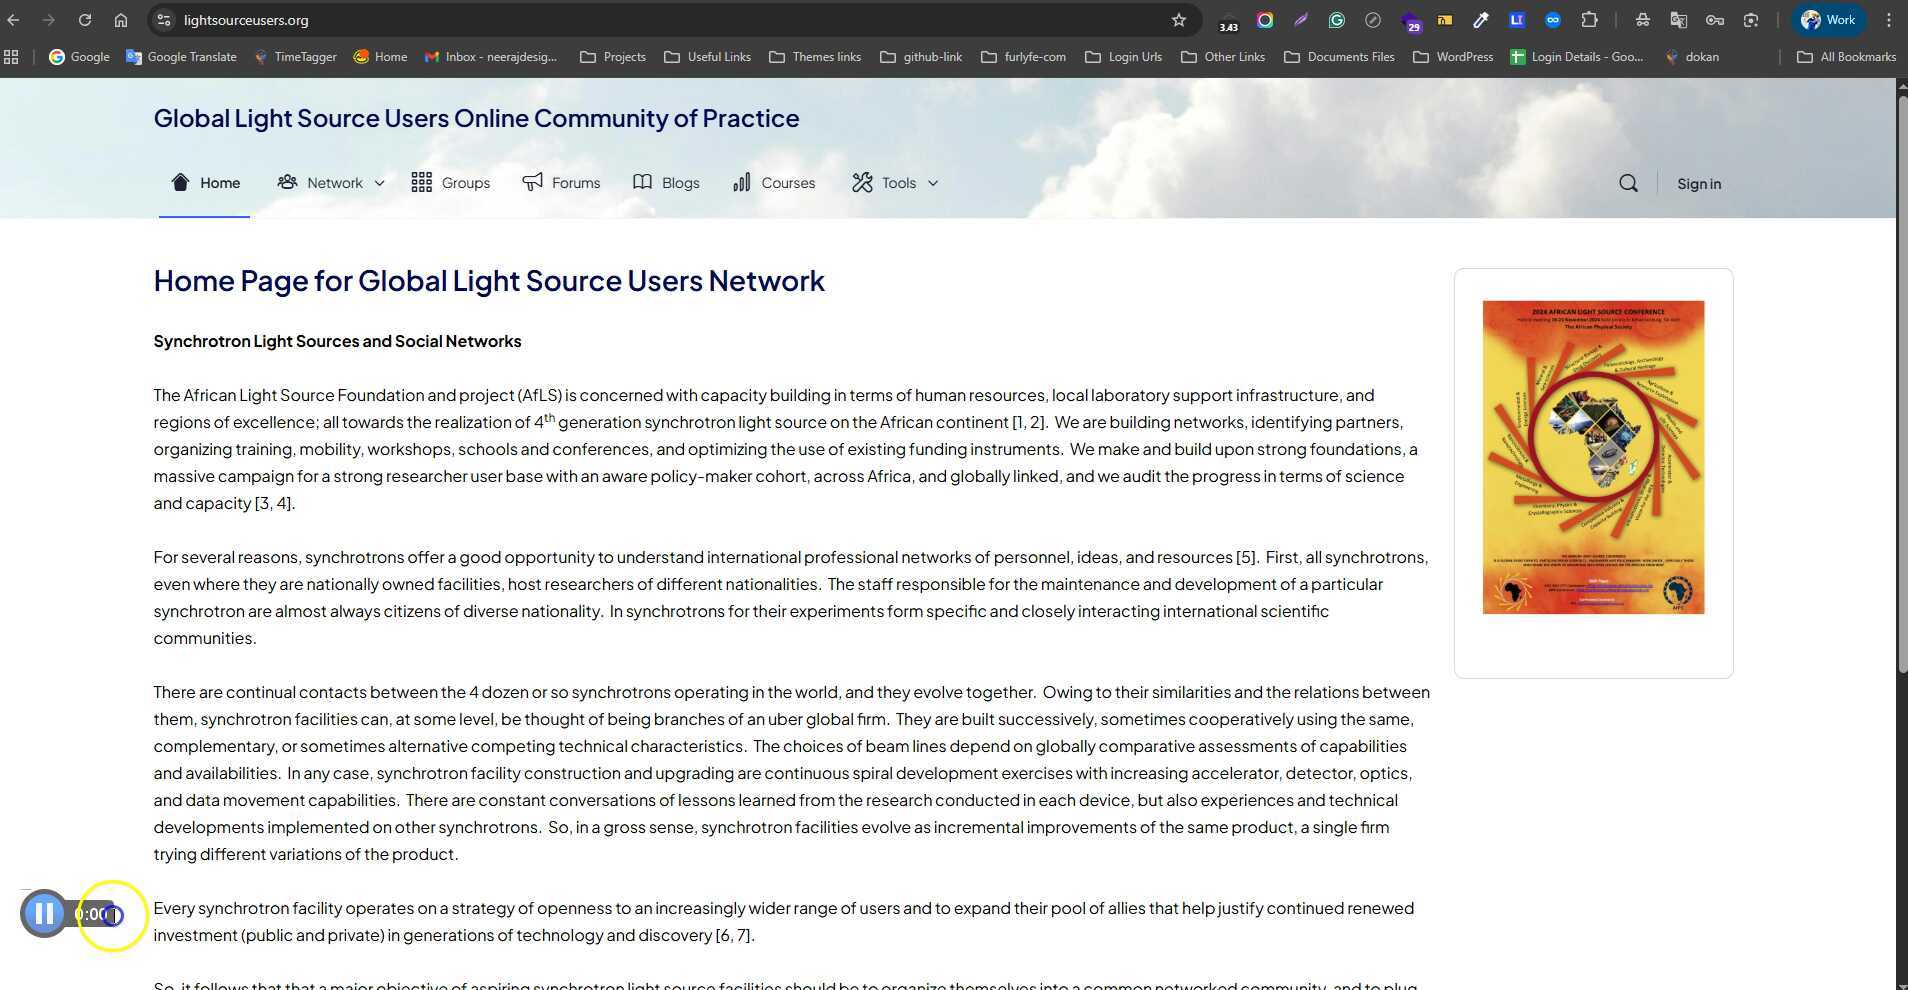Open the Useful Links bookmark folder
1908x990 pixels.
707,57
